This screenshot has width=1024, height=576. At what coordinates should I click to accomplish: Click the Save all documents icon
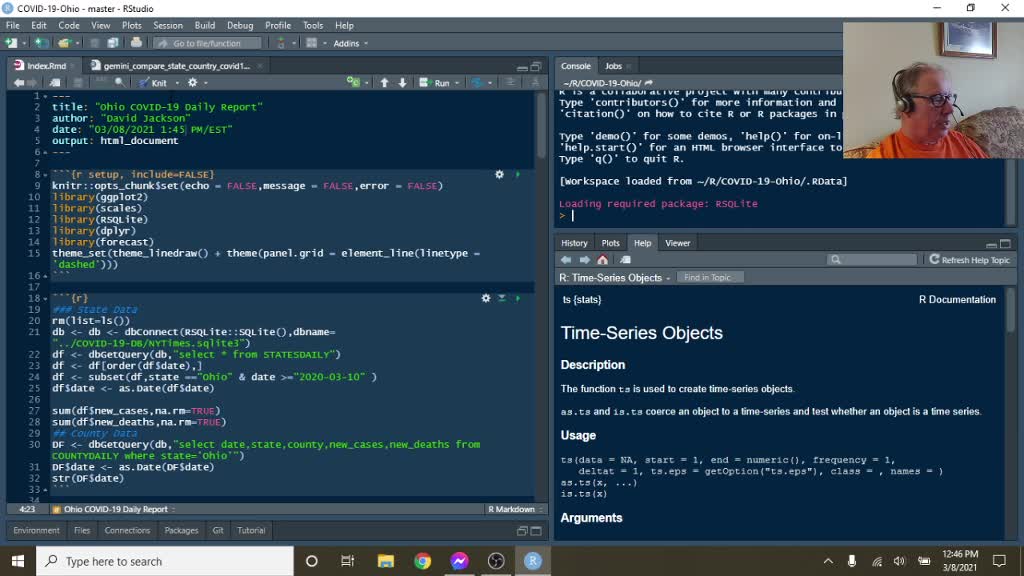[x=113, y=43]
